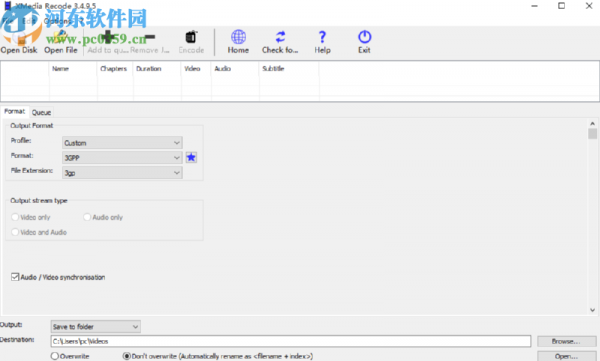Screen dimensions: 600x361
Task: Click the Browse... button
Action: [566, 341]
